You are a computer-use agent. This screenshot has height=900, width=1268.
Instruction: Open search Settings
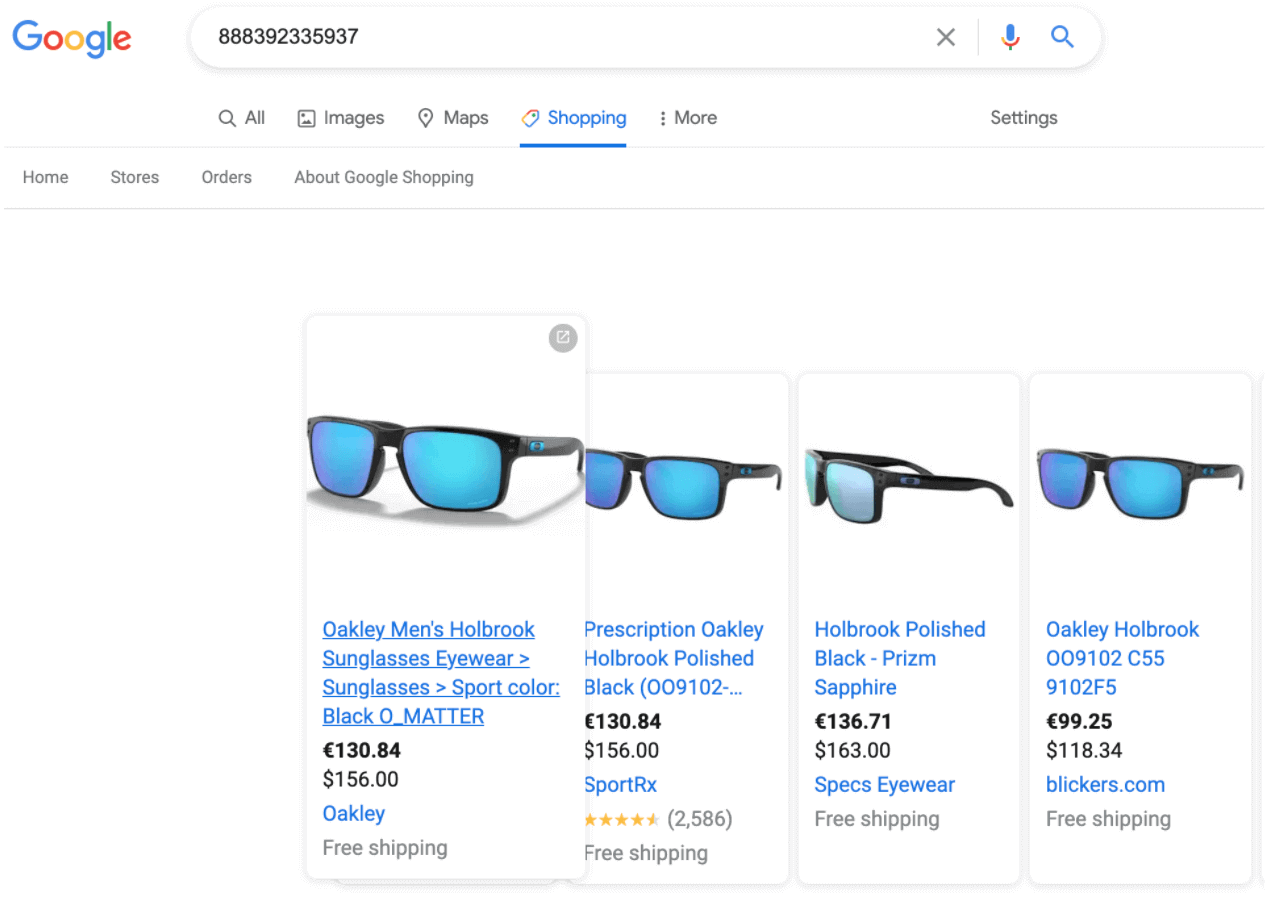(1023, 117)
